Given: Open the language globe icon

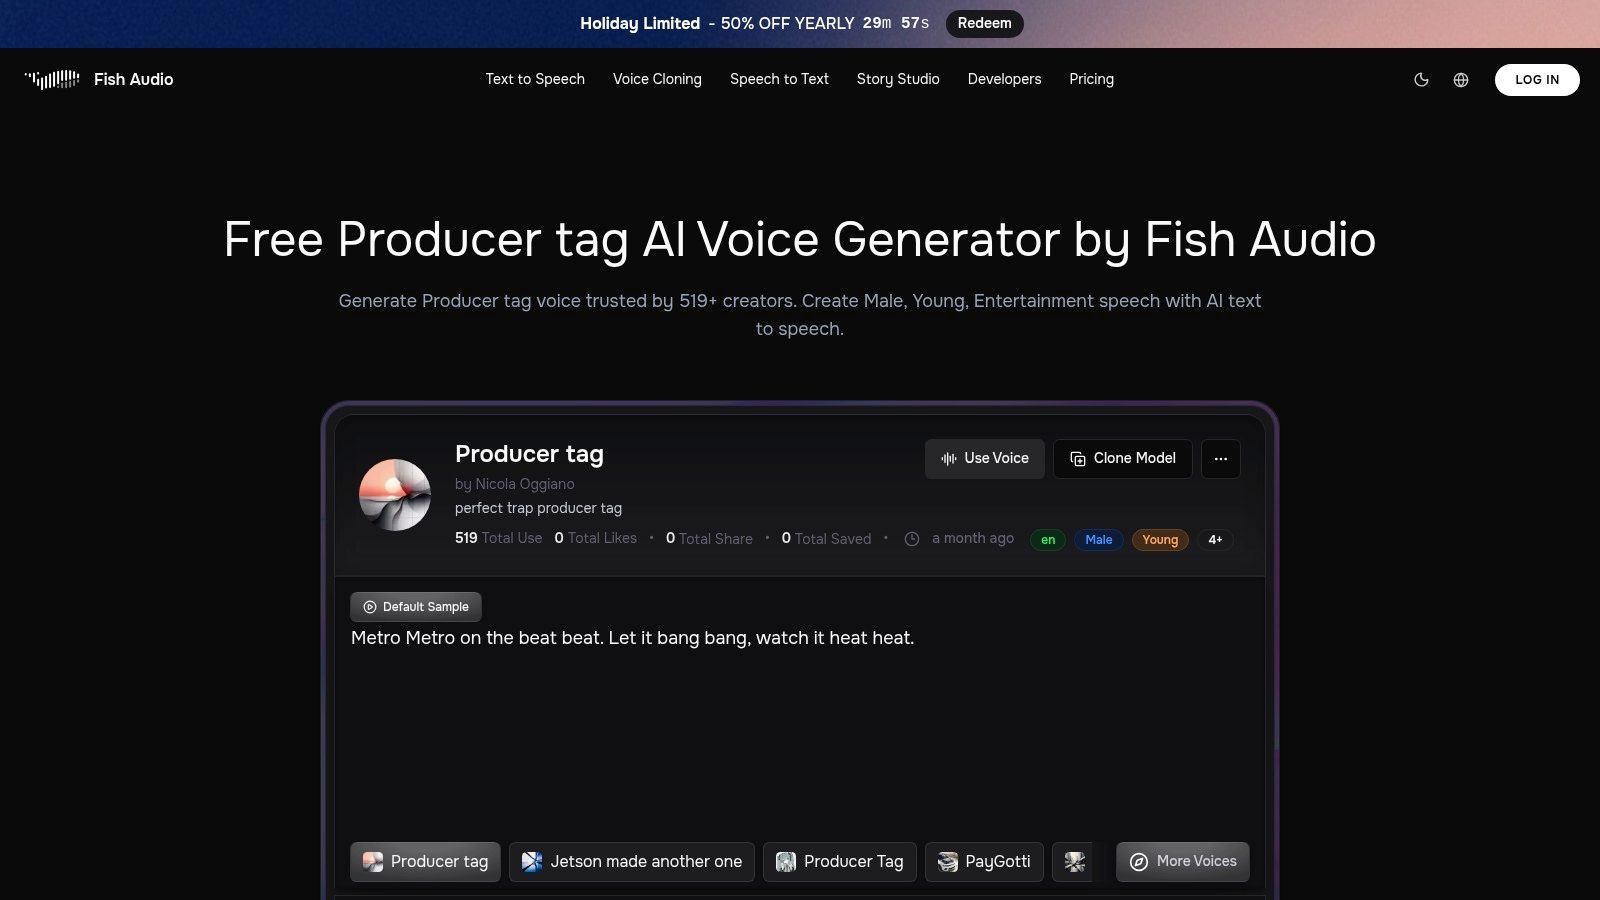Looking at the screenshot, I should (x=1460, y=79).
